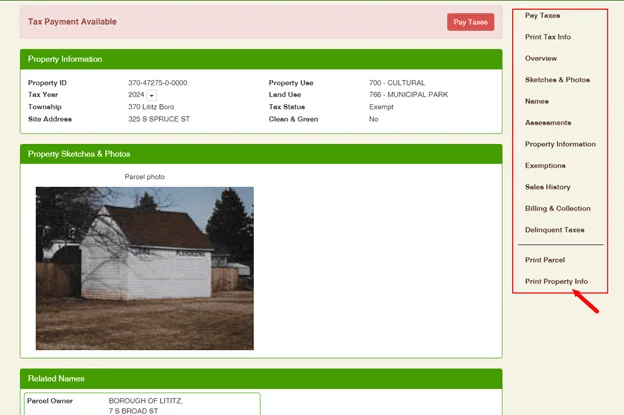Go to Billing & Collection link
The height and width of the screenshot is (415, 624).
558,209
